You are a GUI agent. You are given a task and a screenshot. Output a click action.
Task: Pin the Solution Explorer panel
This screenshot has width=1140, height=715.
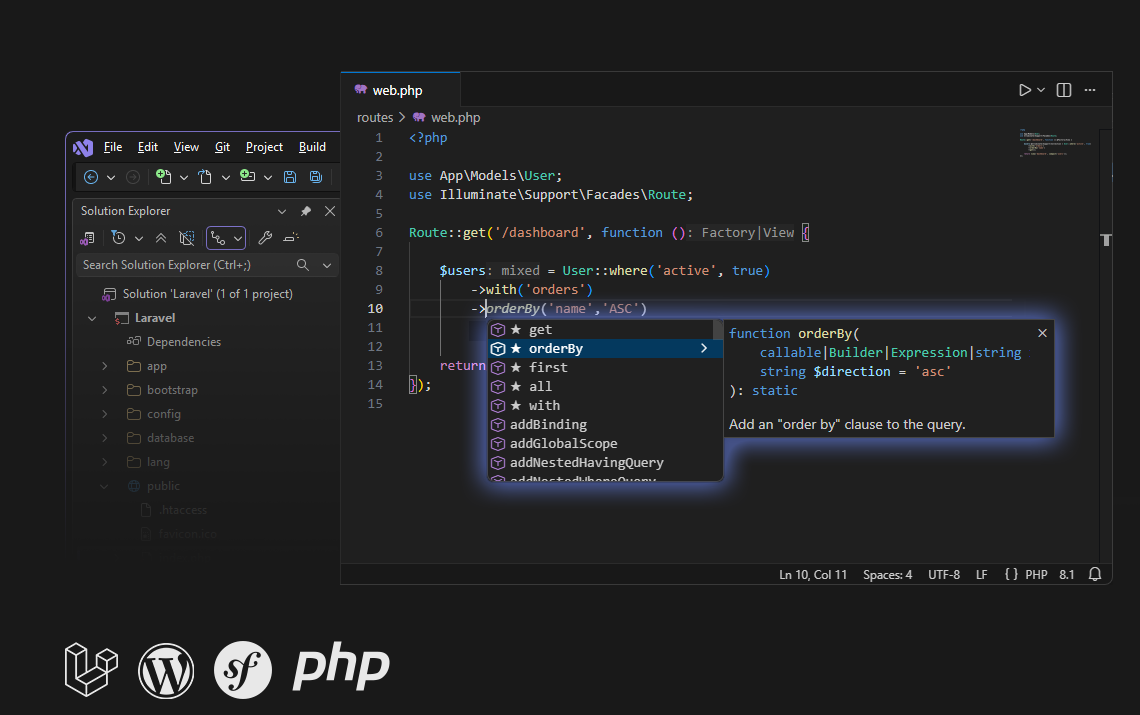(306, 211)
